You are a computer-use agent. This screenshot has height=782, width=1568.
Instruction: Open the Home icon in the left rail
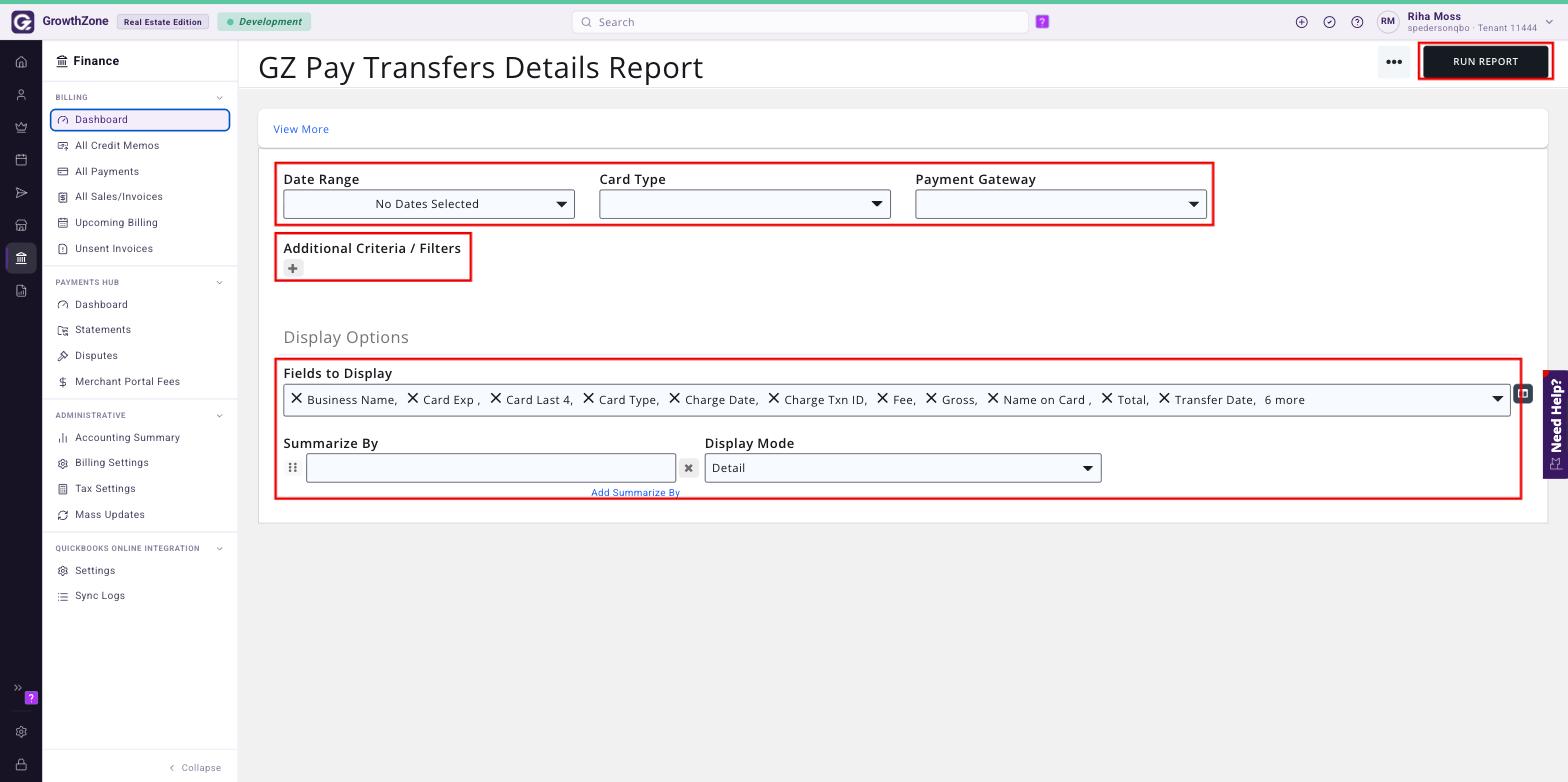click(21, 62)
